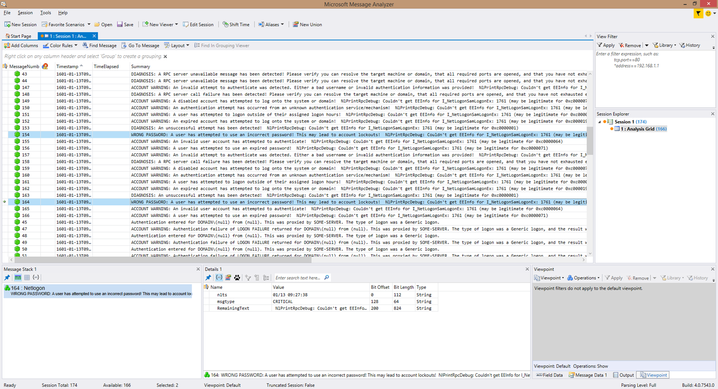The height and width of the screenshot is (389, 718).
Task: Click the Message Stack green view icon
Action: click(17, 277)
